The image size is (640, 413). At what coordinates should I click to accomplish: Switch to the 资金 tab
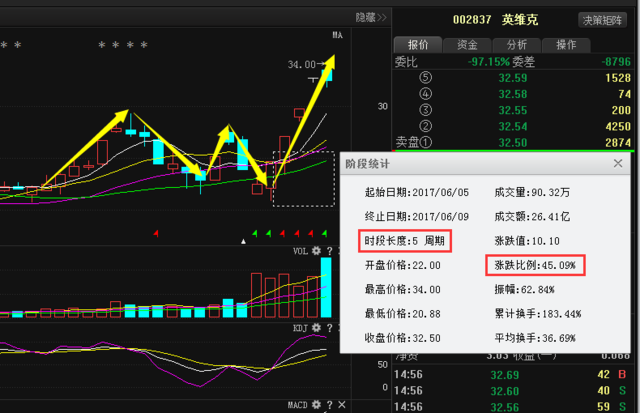[467, 44]
